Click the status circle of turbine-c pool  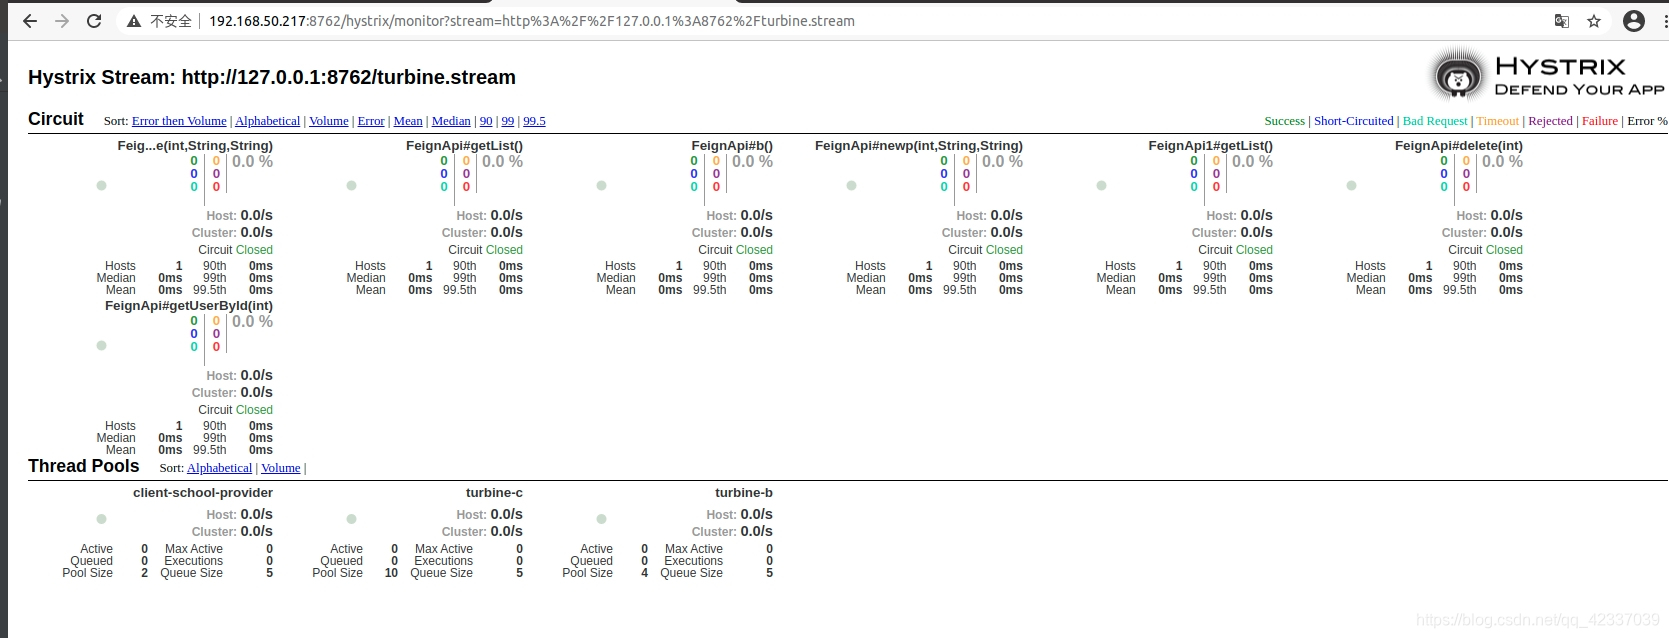[x=351, y=519]
